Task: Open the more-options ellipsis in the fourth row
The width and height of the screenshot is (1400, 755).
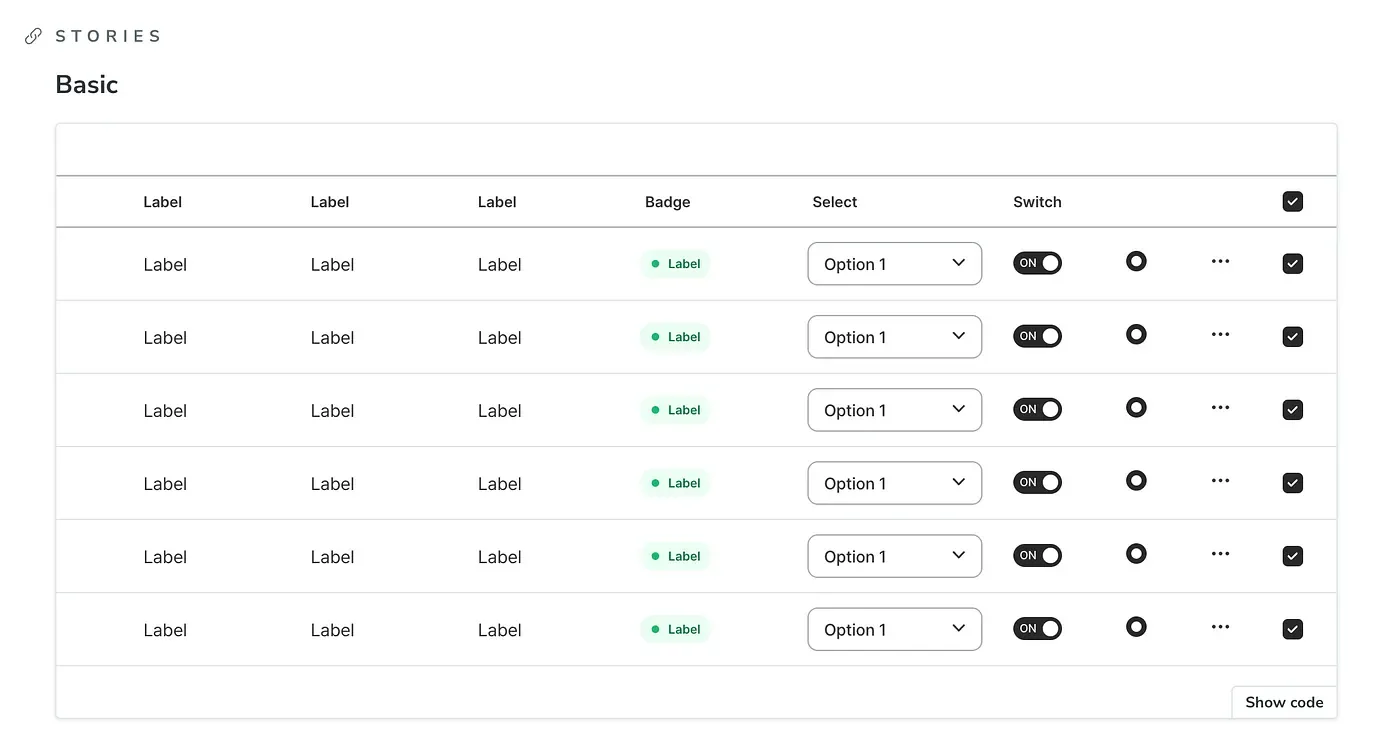Action: [x=1220, y=480]
